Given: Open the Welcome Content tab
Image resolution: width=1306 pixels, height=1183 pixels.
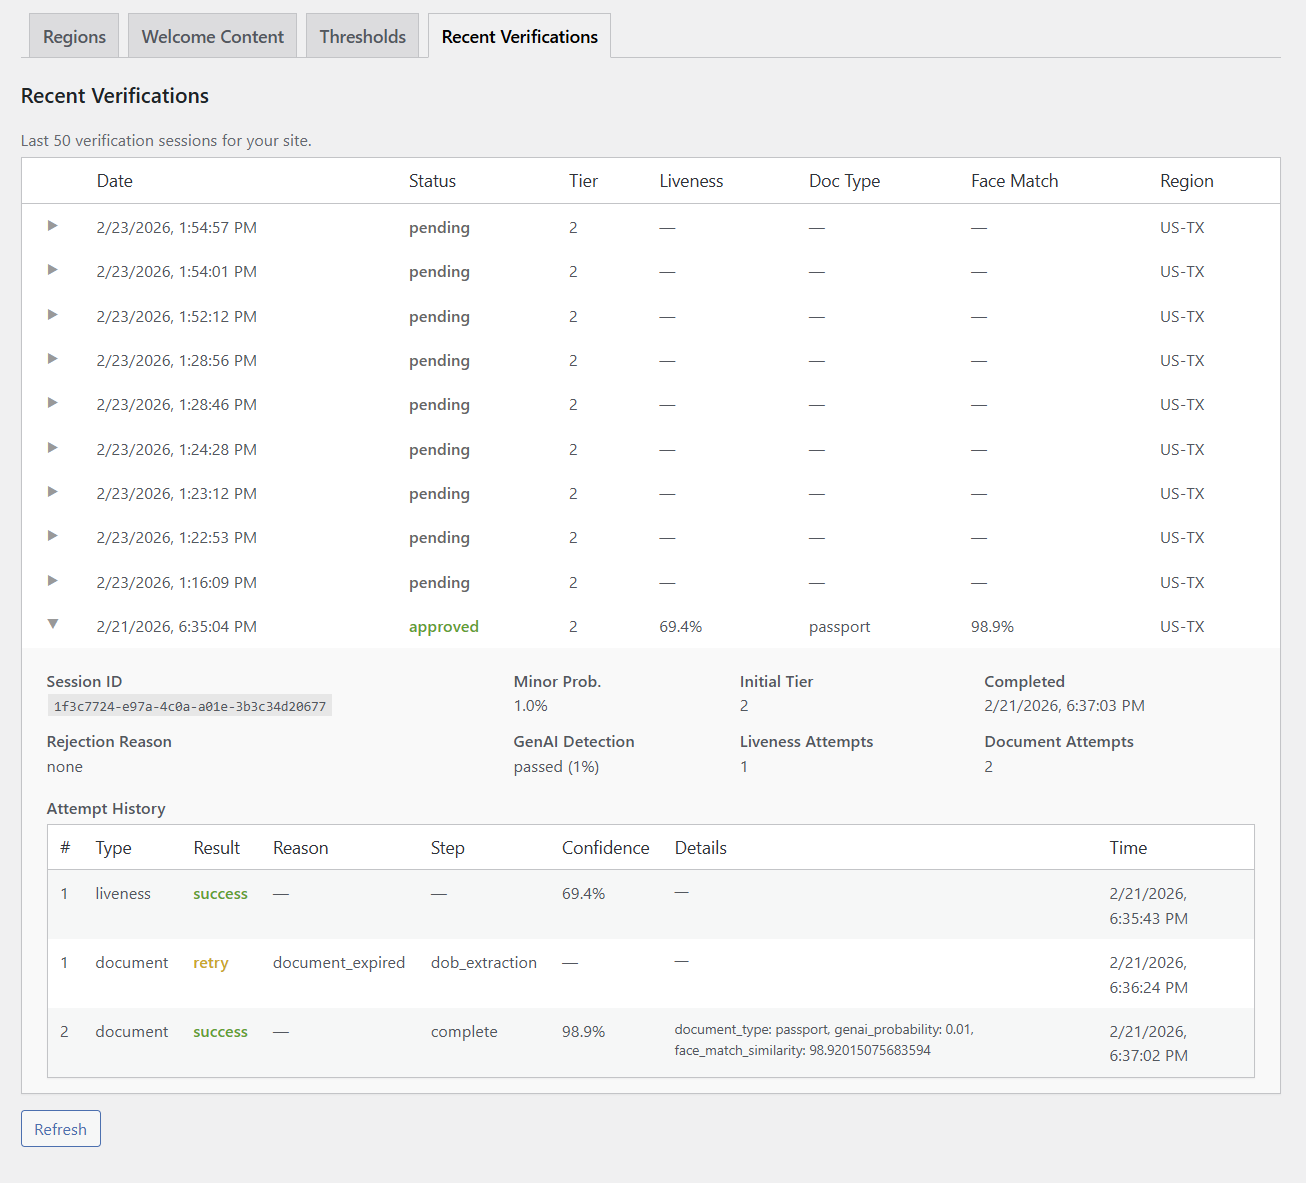Looking at the screenshot, I should click(212, 35).
